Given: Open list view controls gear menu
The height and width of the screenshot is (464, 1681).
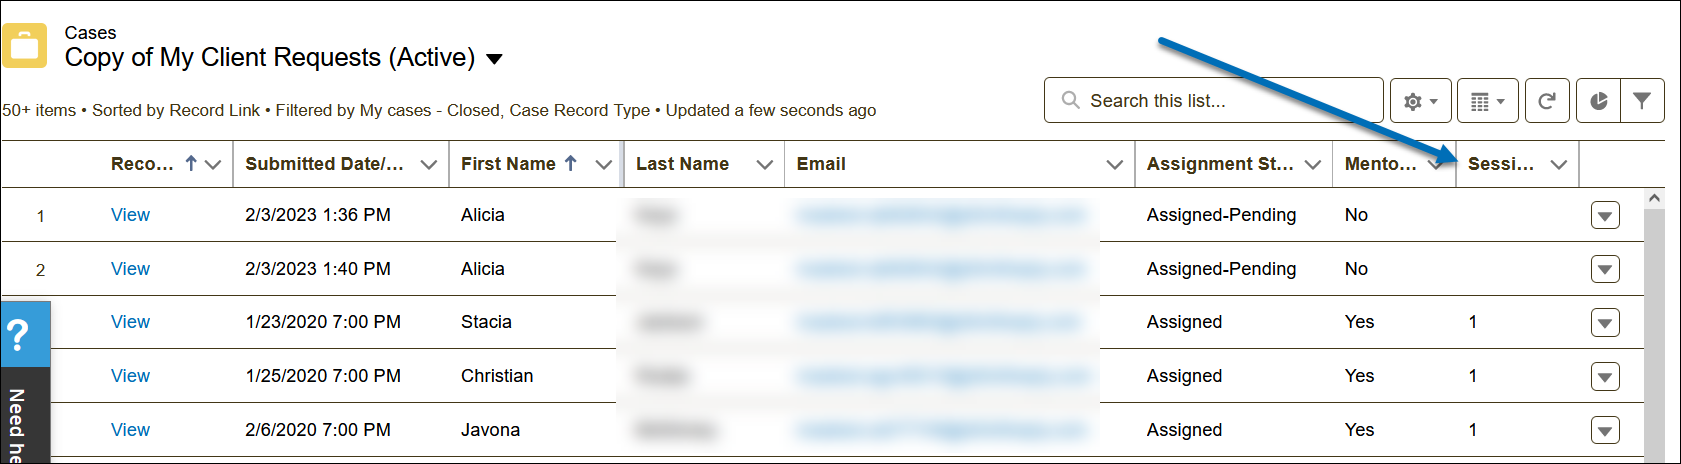Looking at the screenshot, I should [x=1420, y=101].
